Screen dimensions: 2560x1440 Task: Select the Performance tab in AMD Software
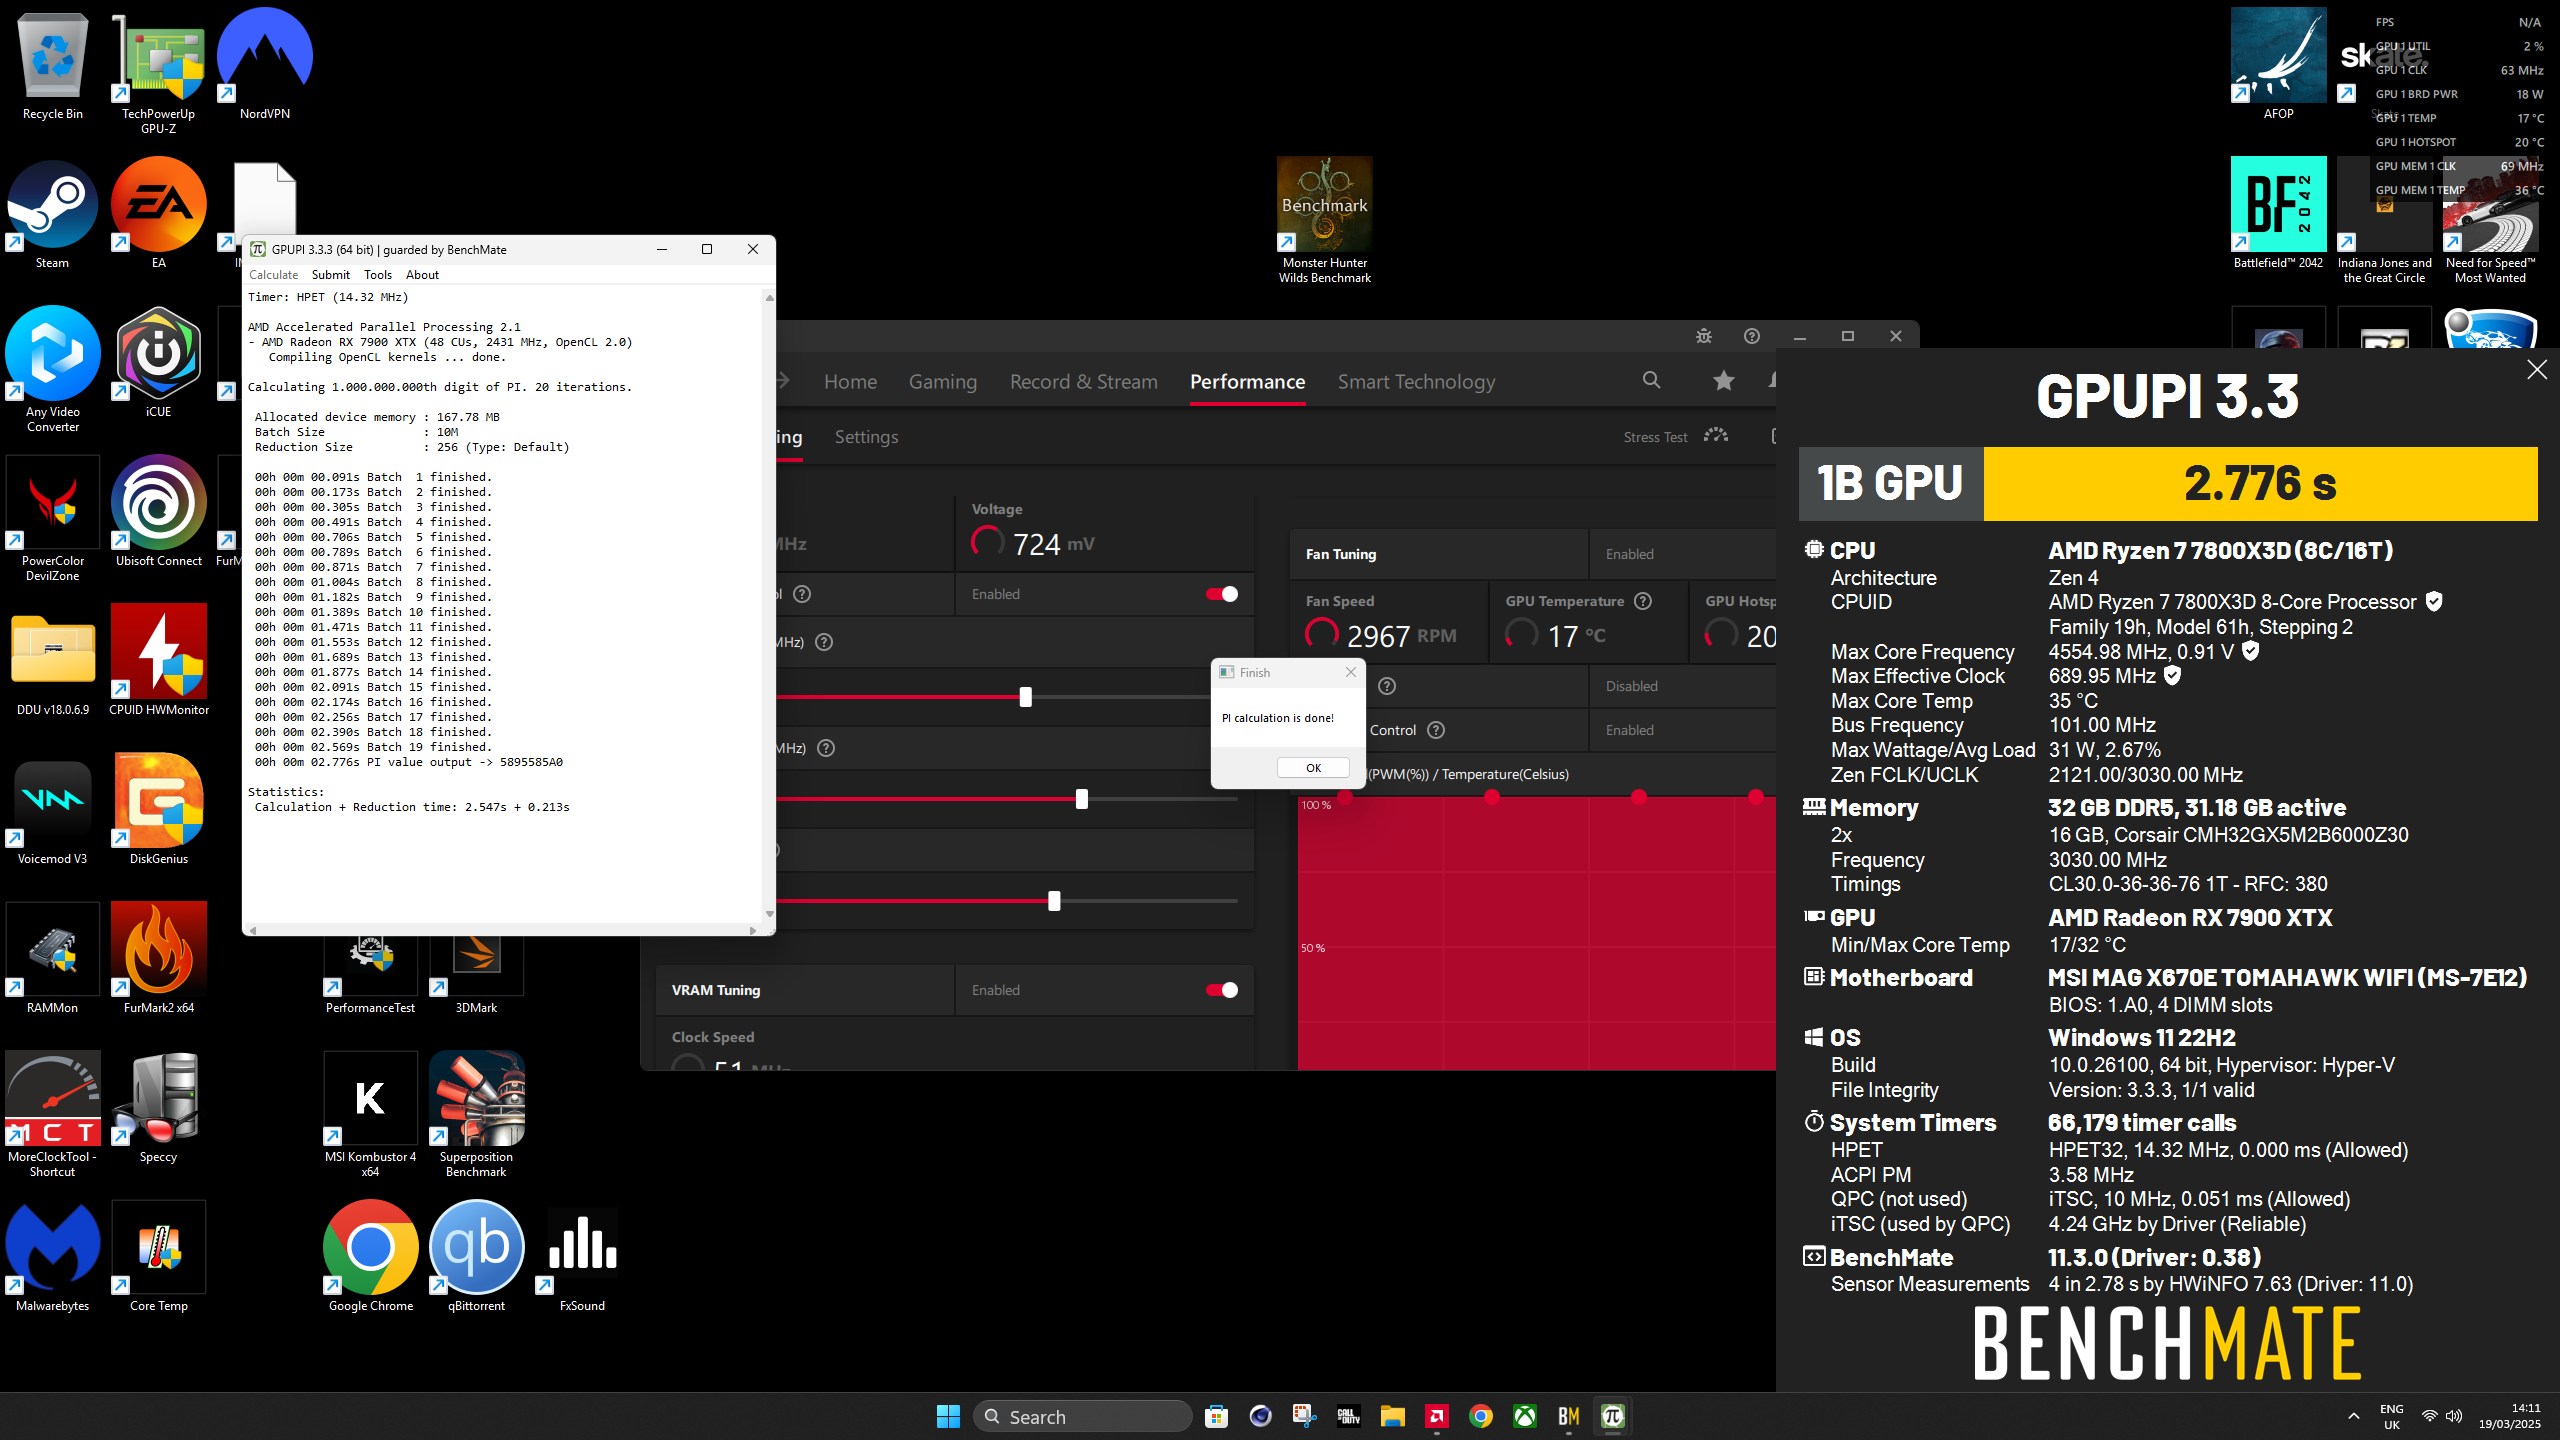(1247, 382)
